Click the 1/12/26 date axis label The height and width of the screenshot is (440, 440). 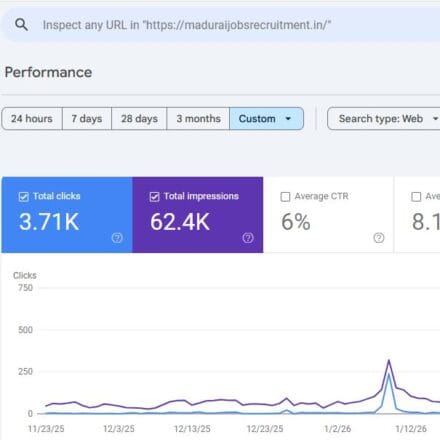411,429
